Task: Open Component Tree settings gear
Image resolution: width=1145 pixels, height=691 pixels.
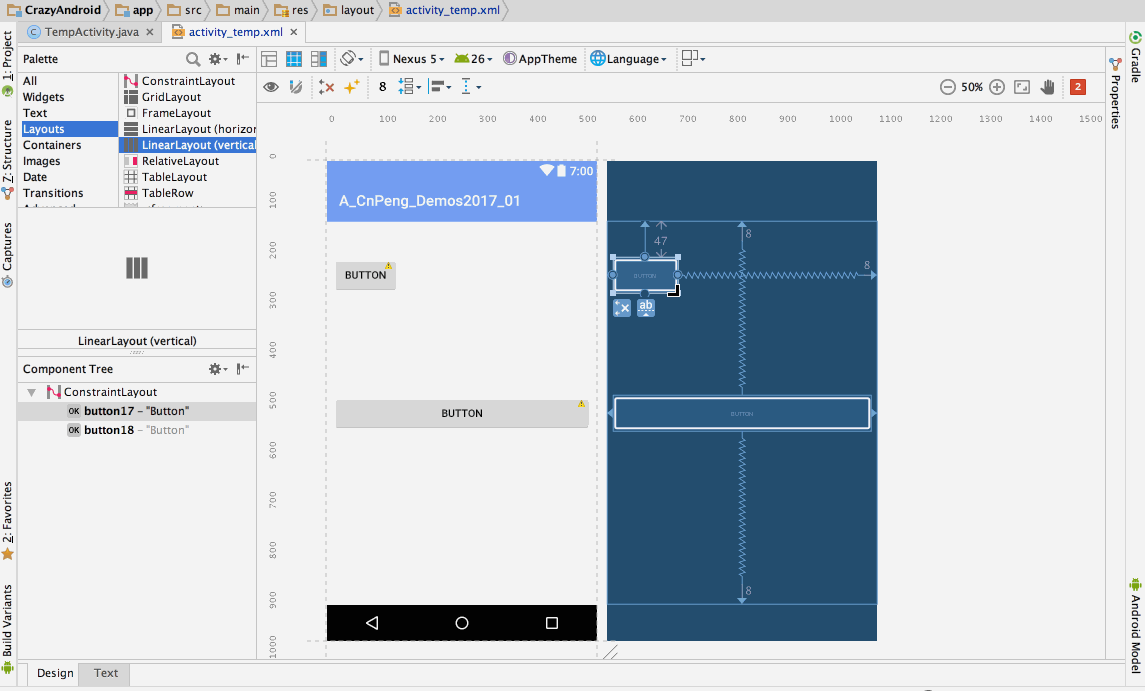Action: (218, 369)
